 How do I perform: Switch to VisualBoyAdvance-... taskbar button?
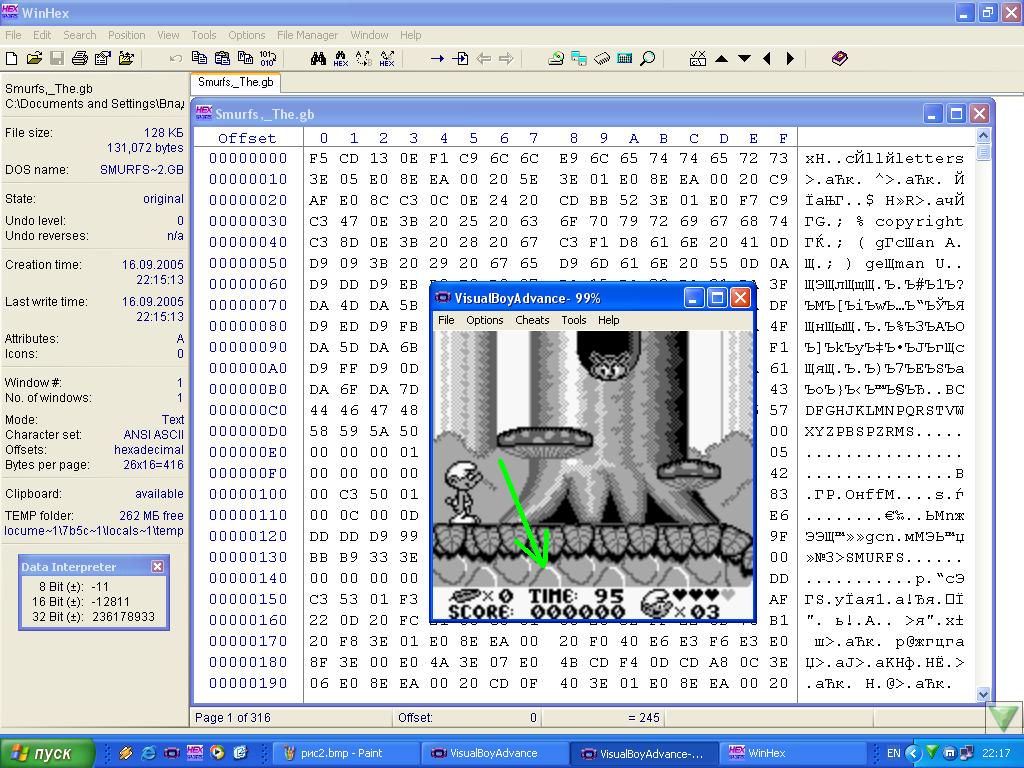click(644, 753)
